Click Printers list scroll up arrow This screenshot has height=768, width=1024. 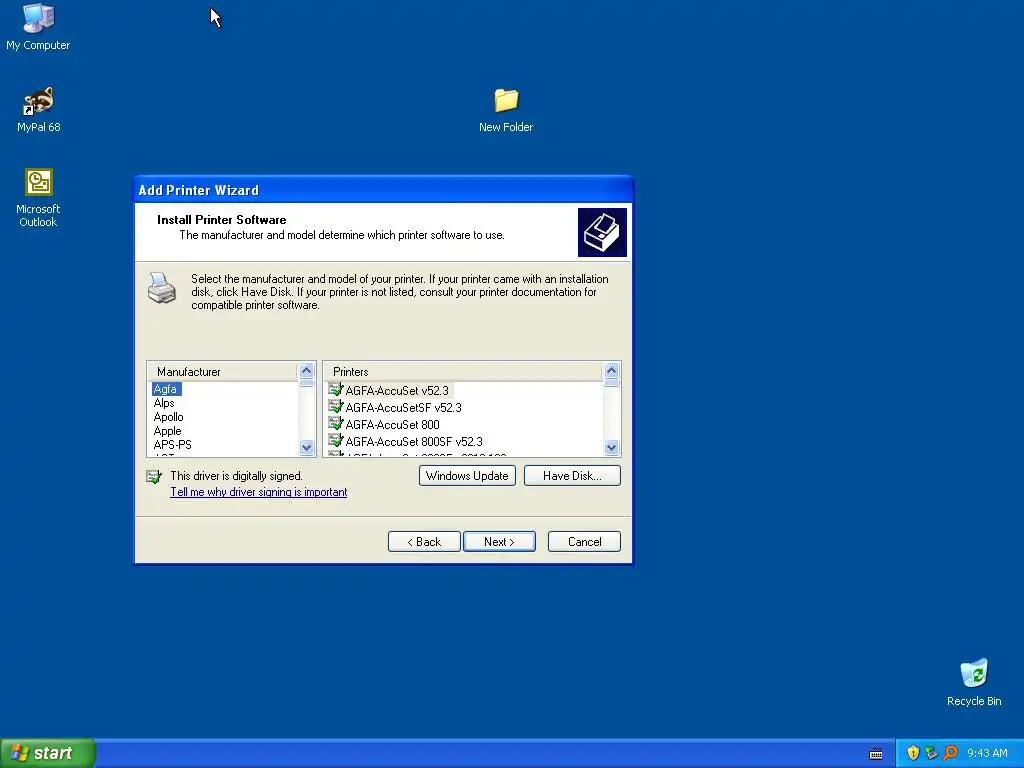611,371
